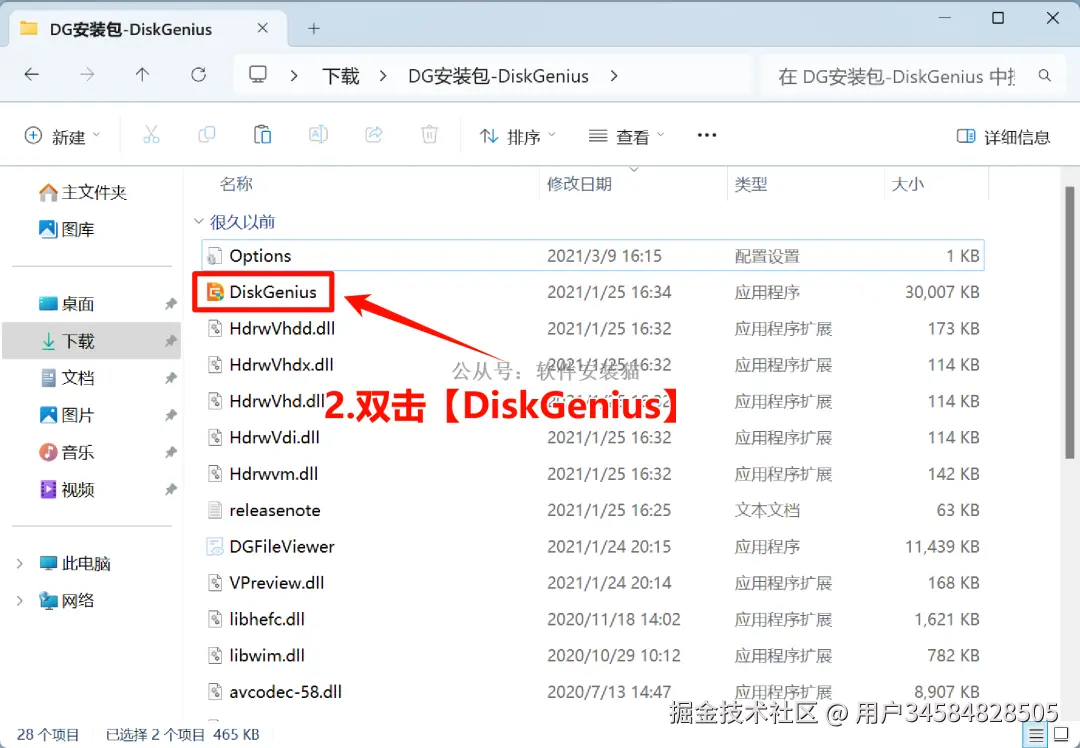Click the Paste clipboard icon
1080x748 pixels.
(262, 135)
